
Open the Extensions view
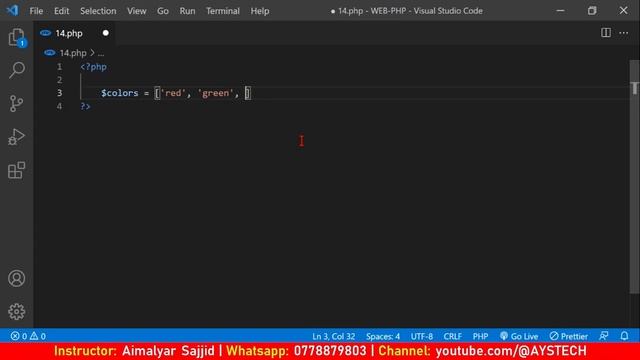pos(16,170)
